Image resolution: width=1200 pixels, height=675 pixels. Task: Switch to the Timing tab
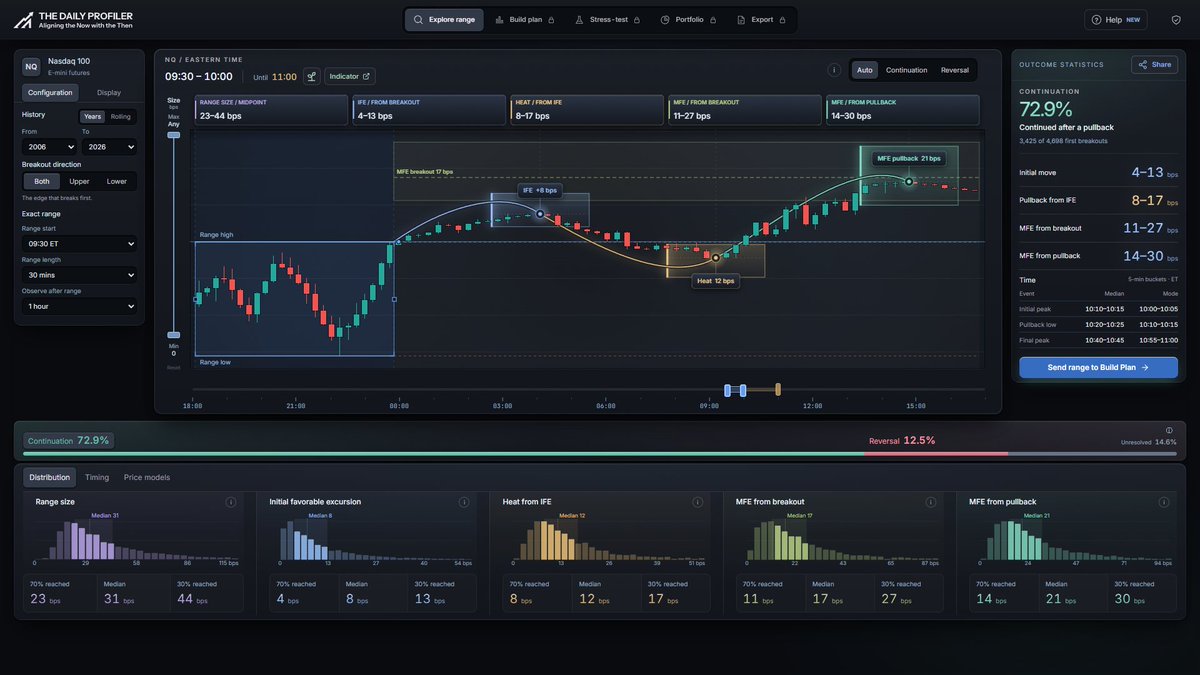(x=97, y=478)
